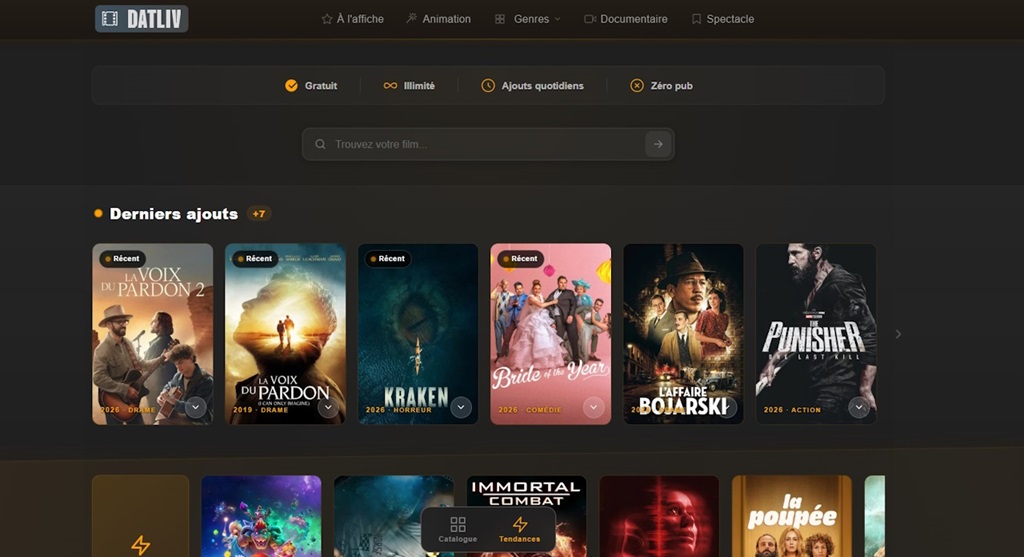Click the grid icon beside Genres
The image size is (1024, 557).
point(500,19)
